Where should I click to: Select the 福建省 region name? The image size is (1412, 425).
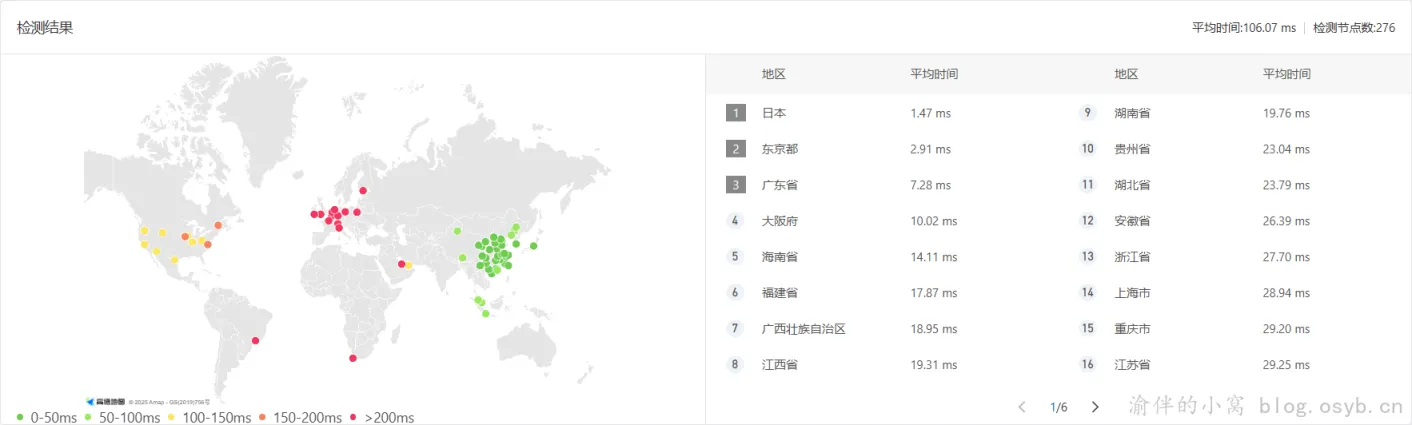(780, 293)
